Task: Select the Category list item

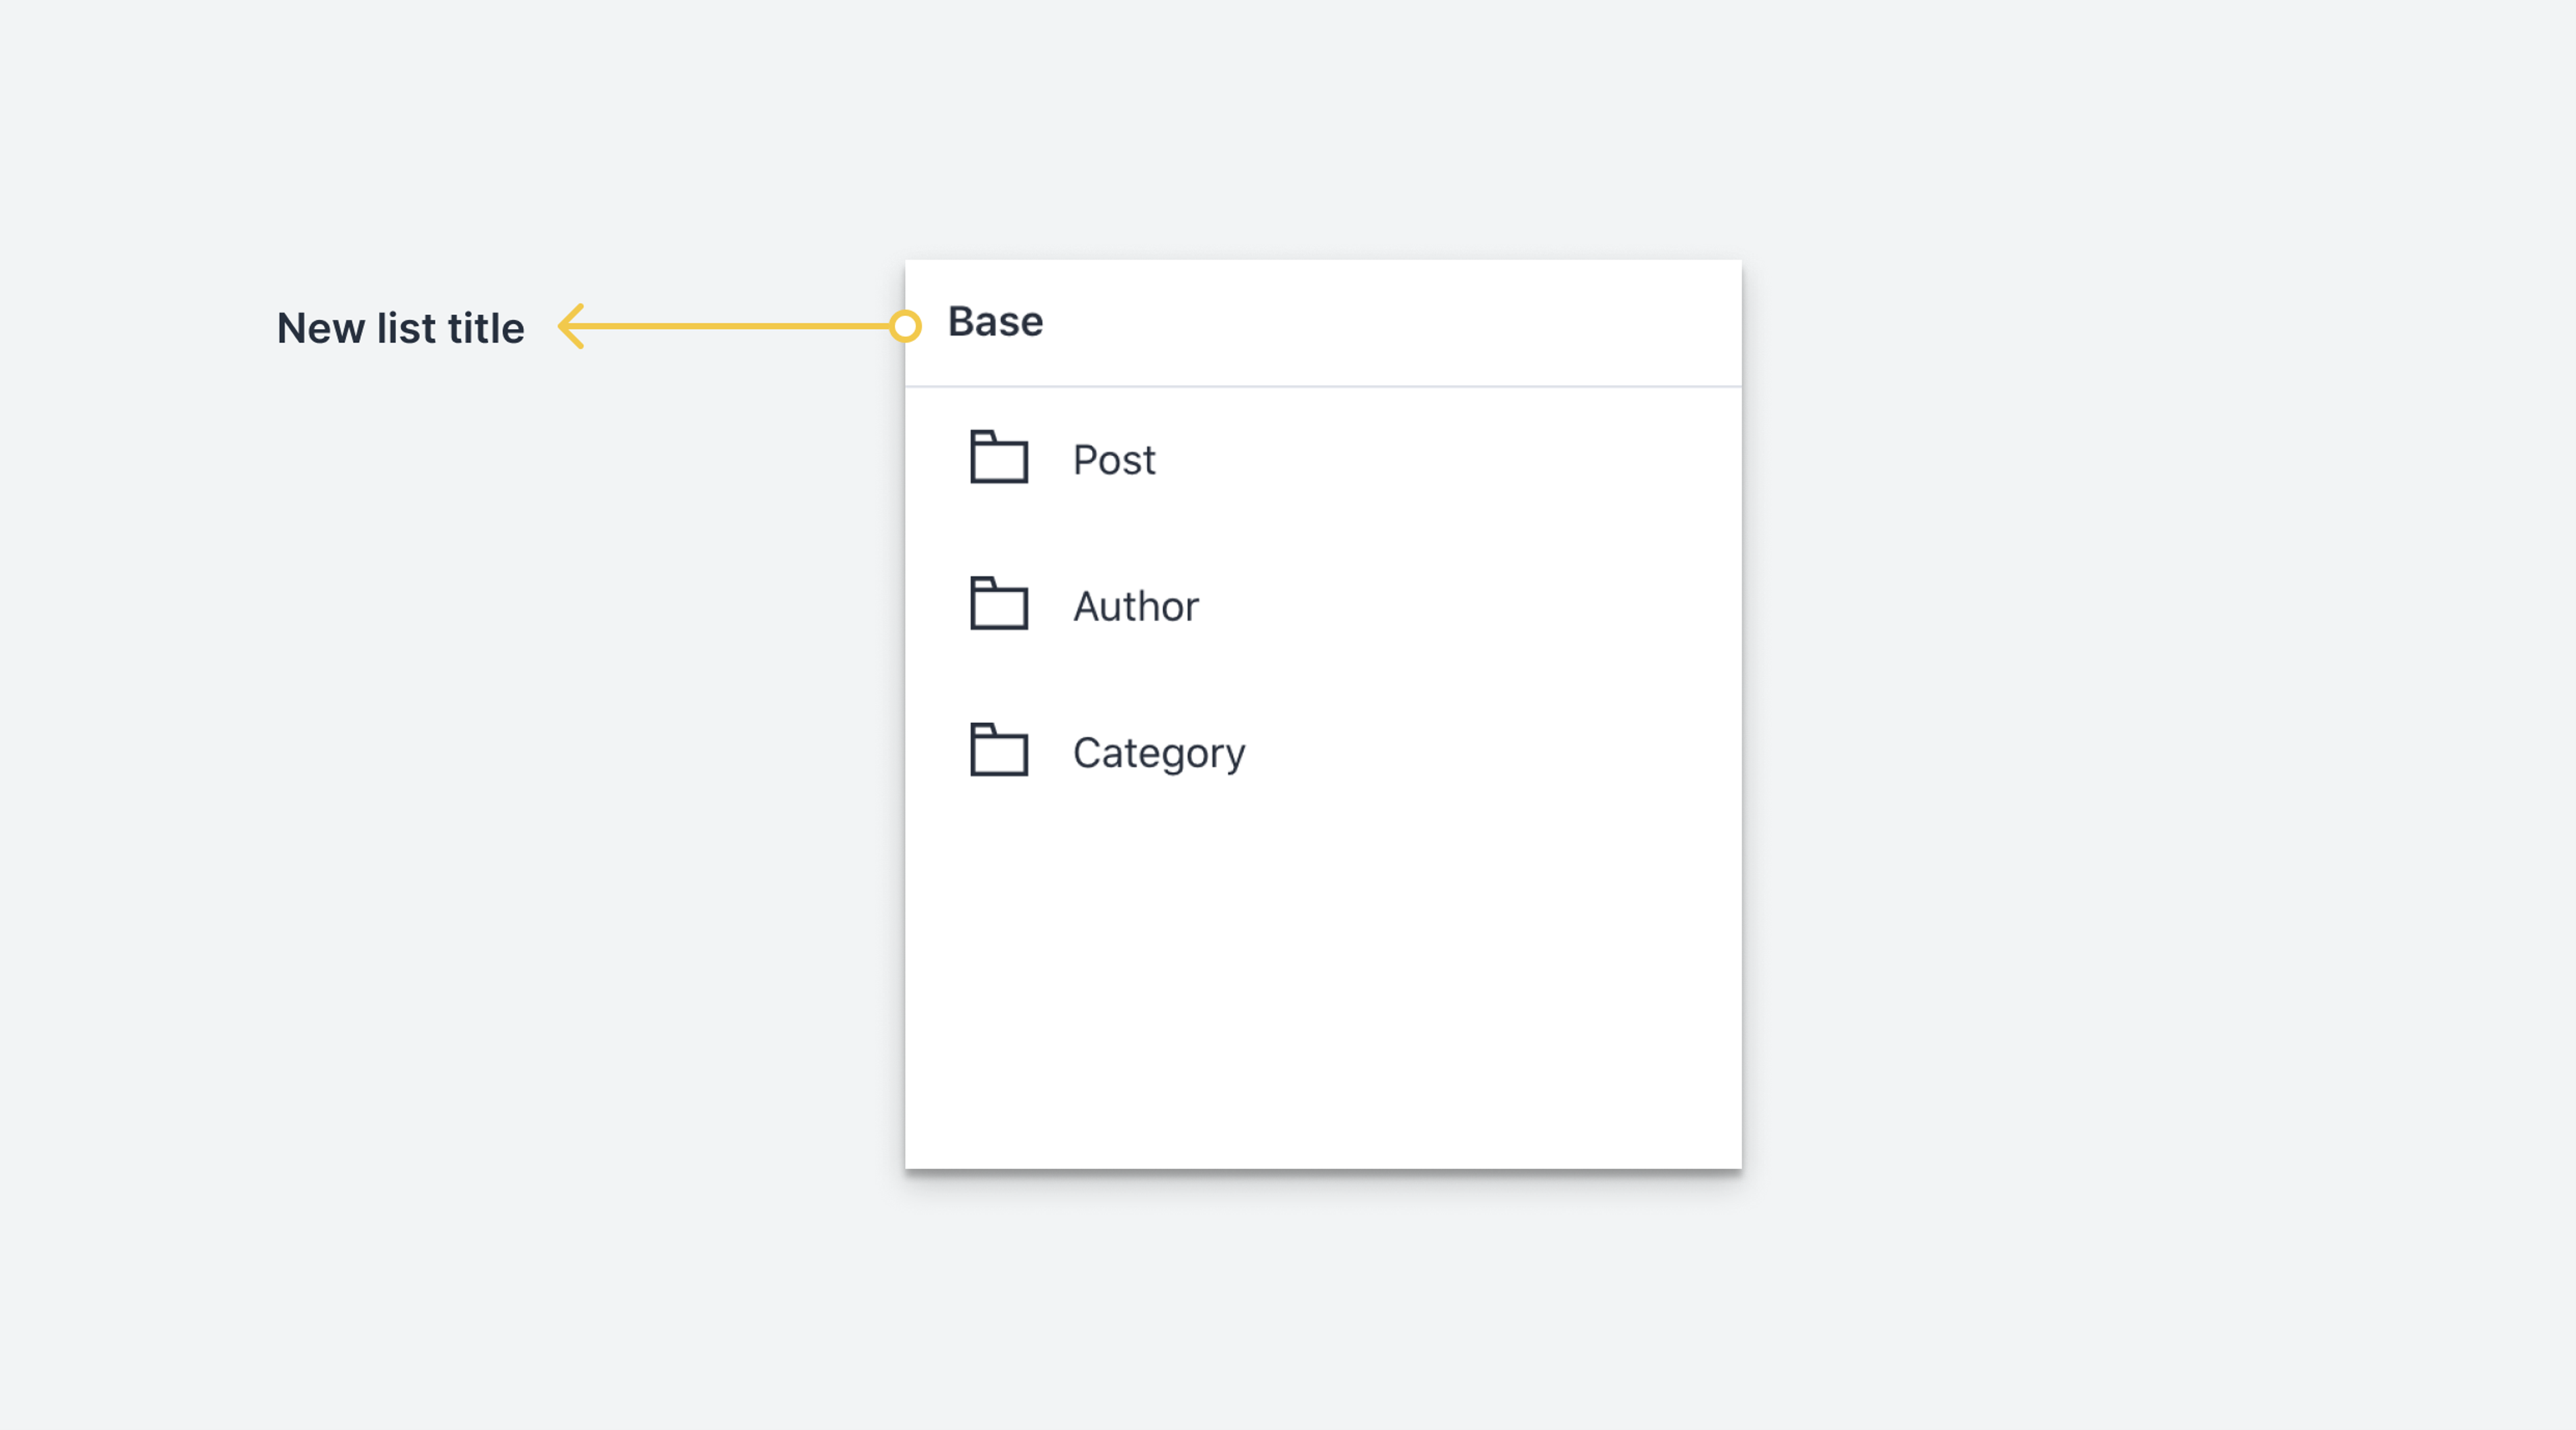Action: [1158, 753]
